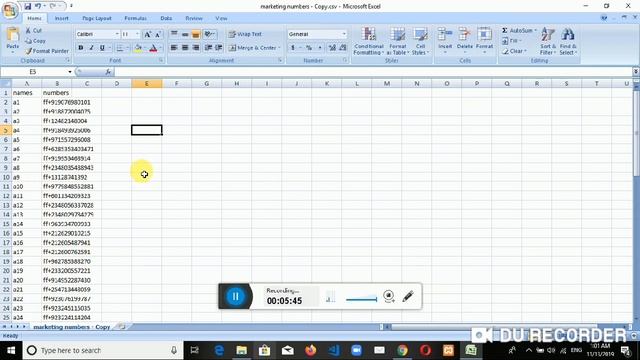Switch to the Review tab
Viewport: 640px width, 360px height.
click(194, 18)
